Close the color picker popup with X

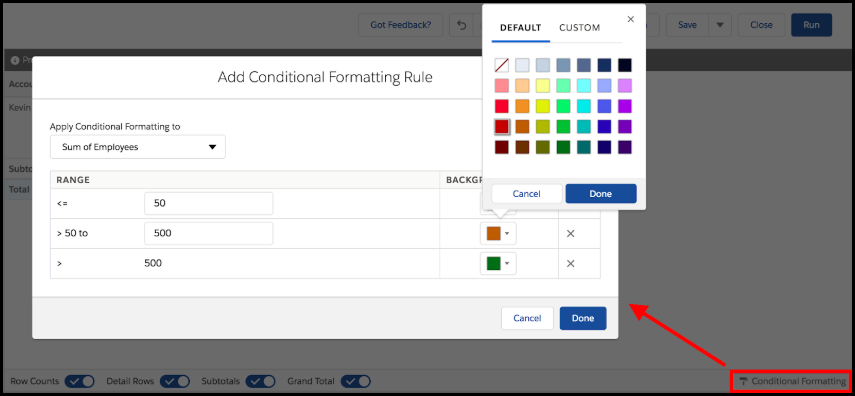[630, 20]
